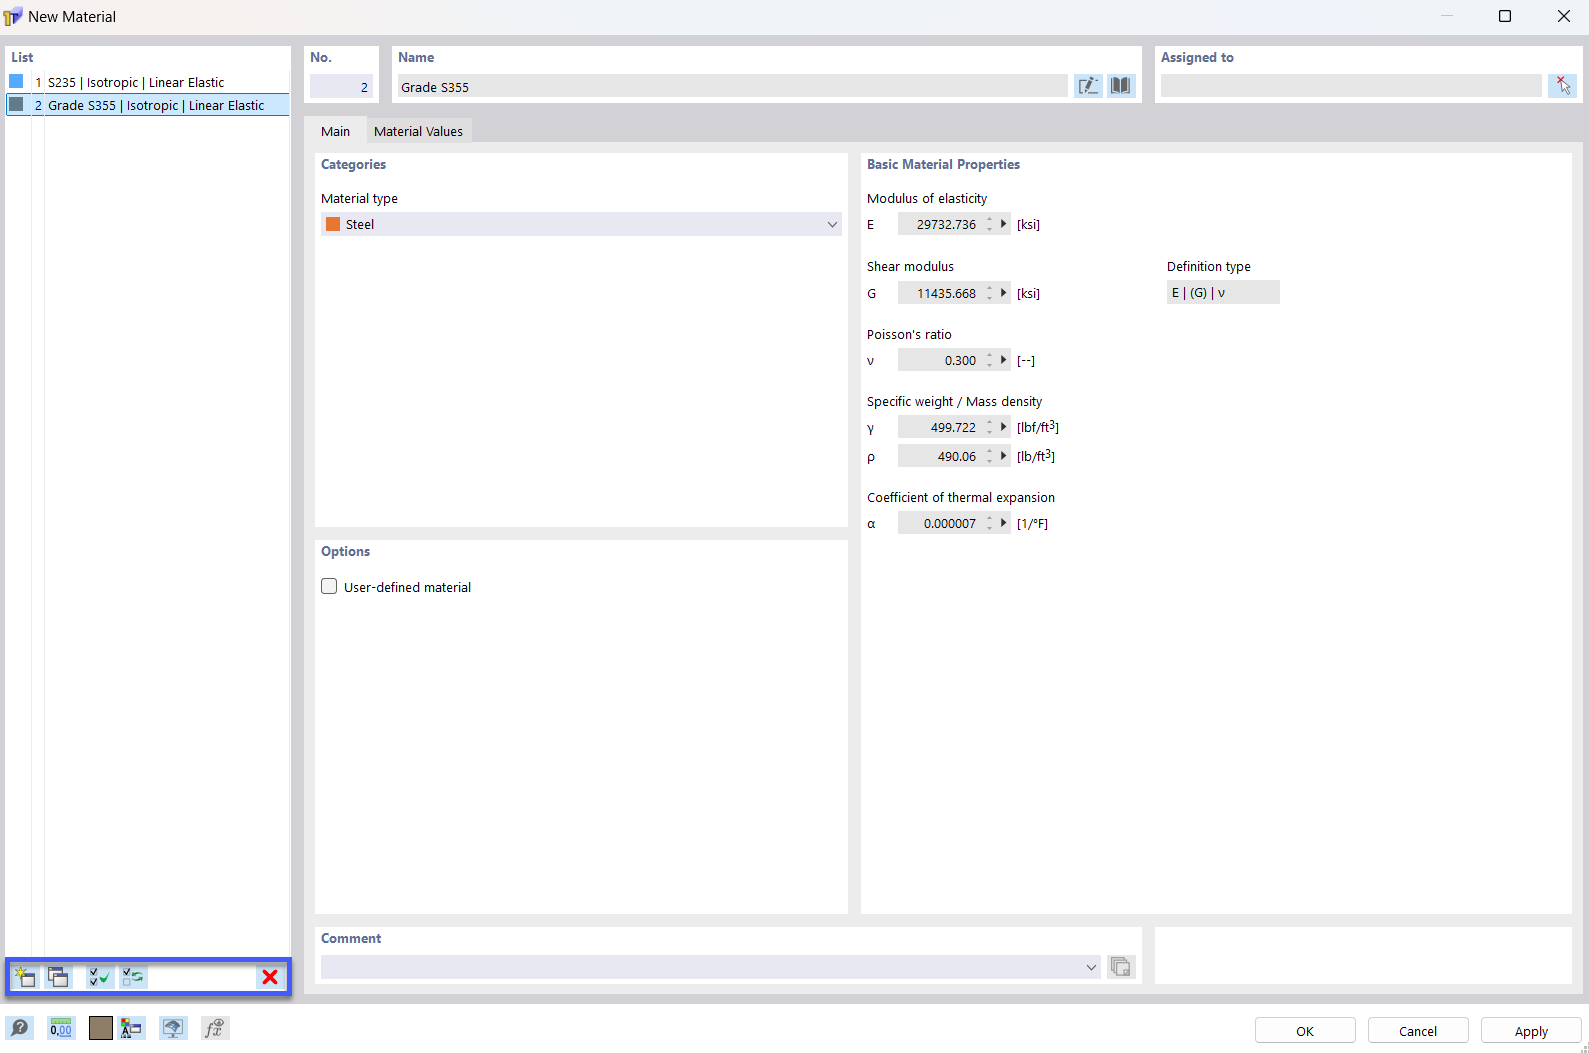Delete the selected material with red X
Image resolution: width=1589 pixels, height=1053 pixels.
pyautogui.click(x=270, y=977)
